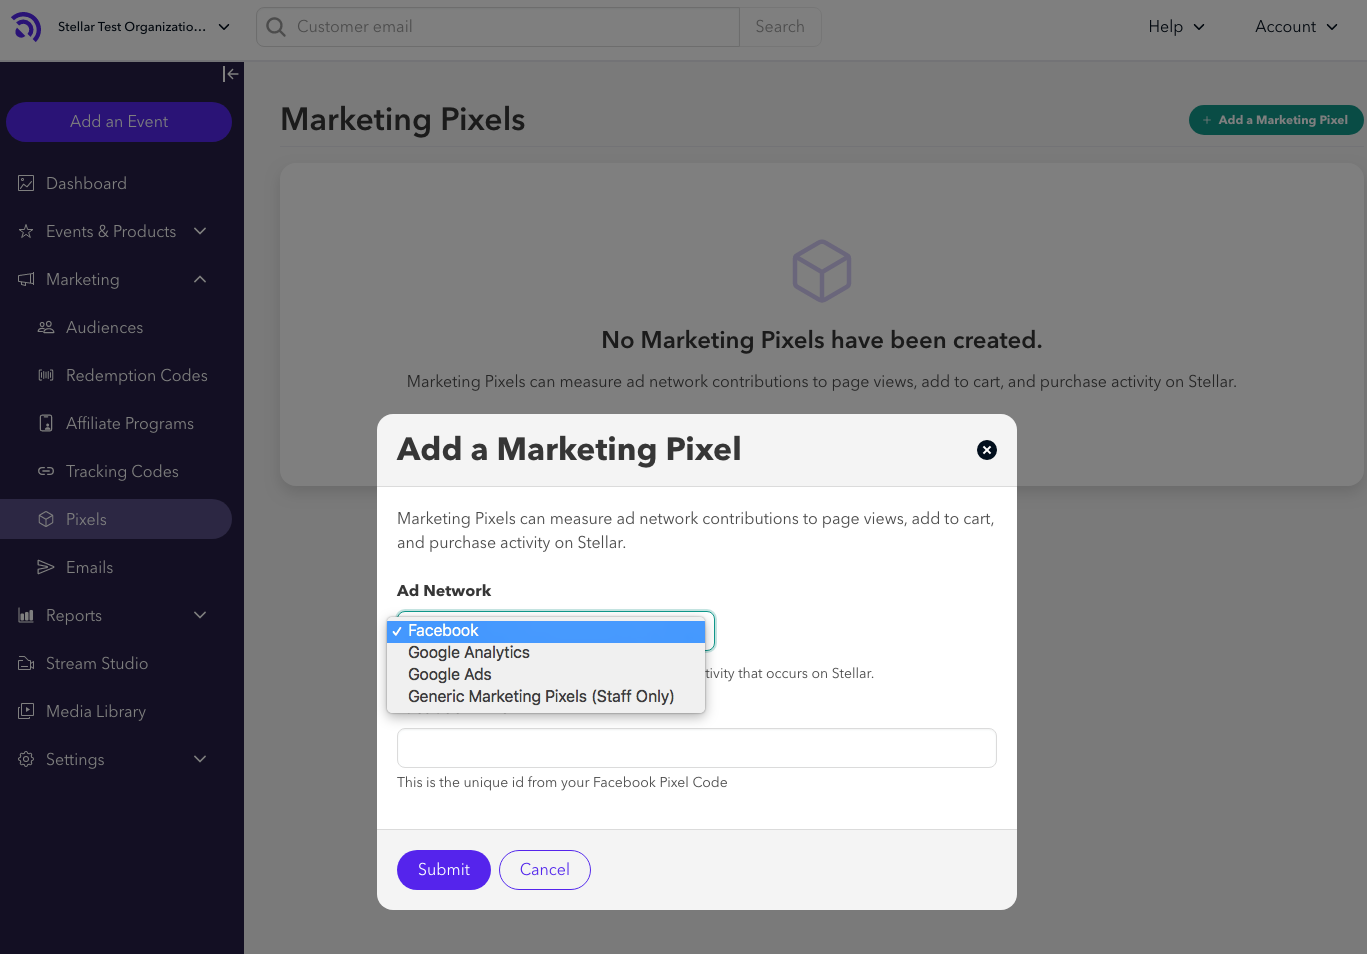The height and width of the screenshot is (954, 1367).
Task: Go to the Emails section
Action: [x=89, y=567]
